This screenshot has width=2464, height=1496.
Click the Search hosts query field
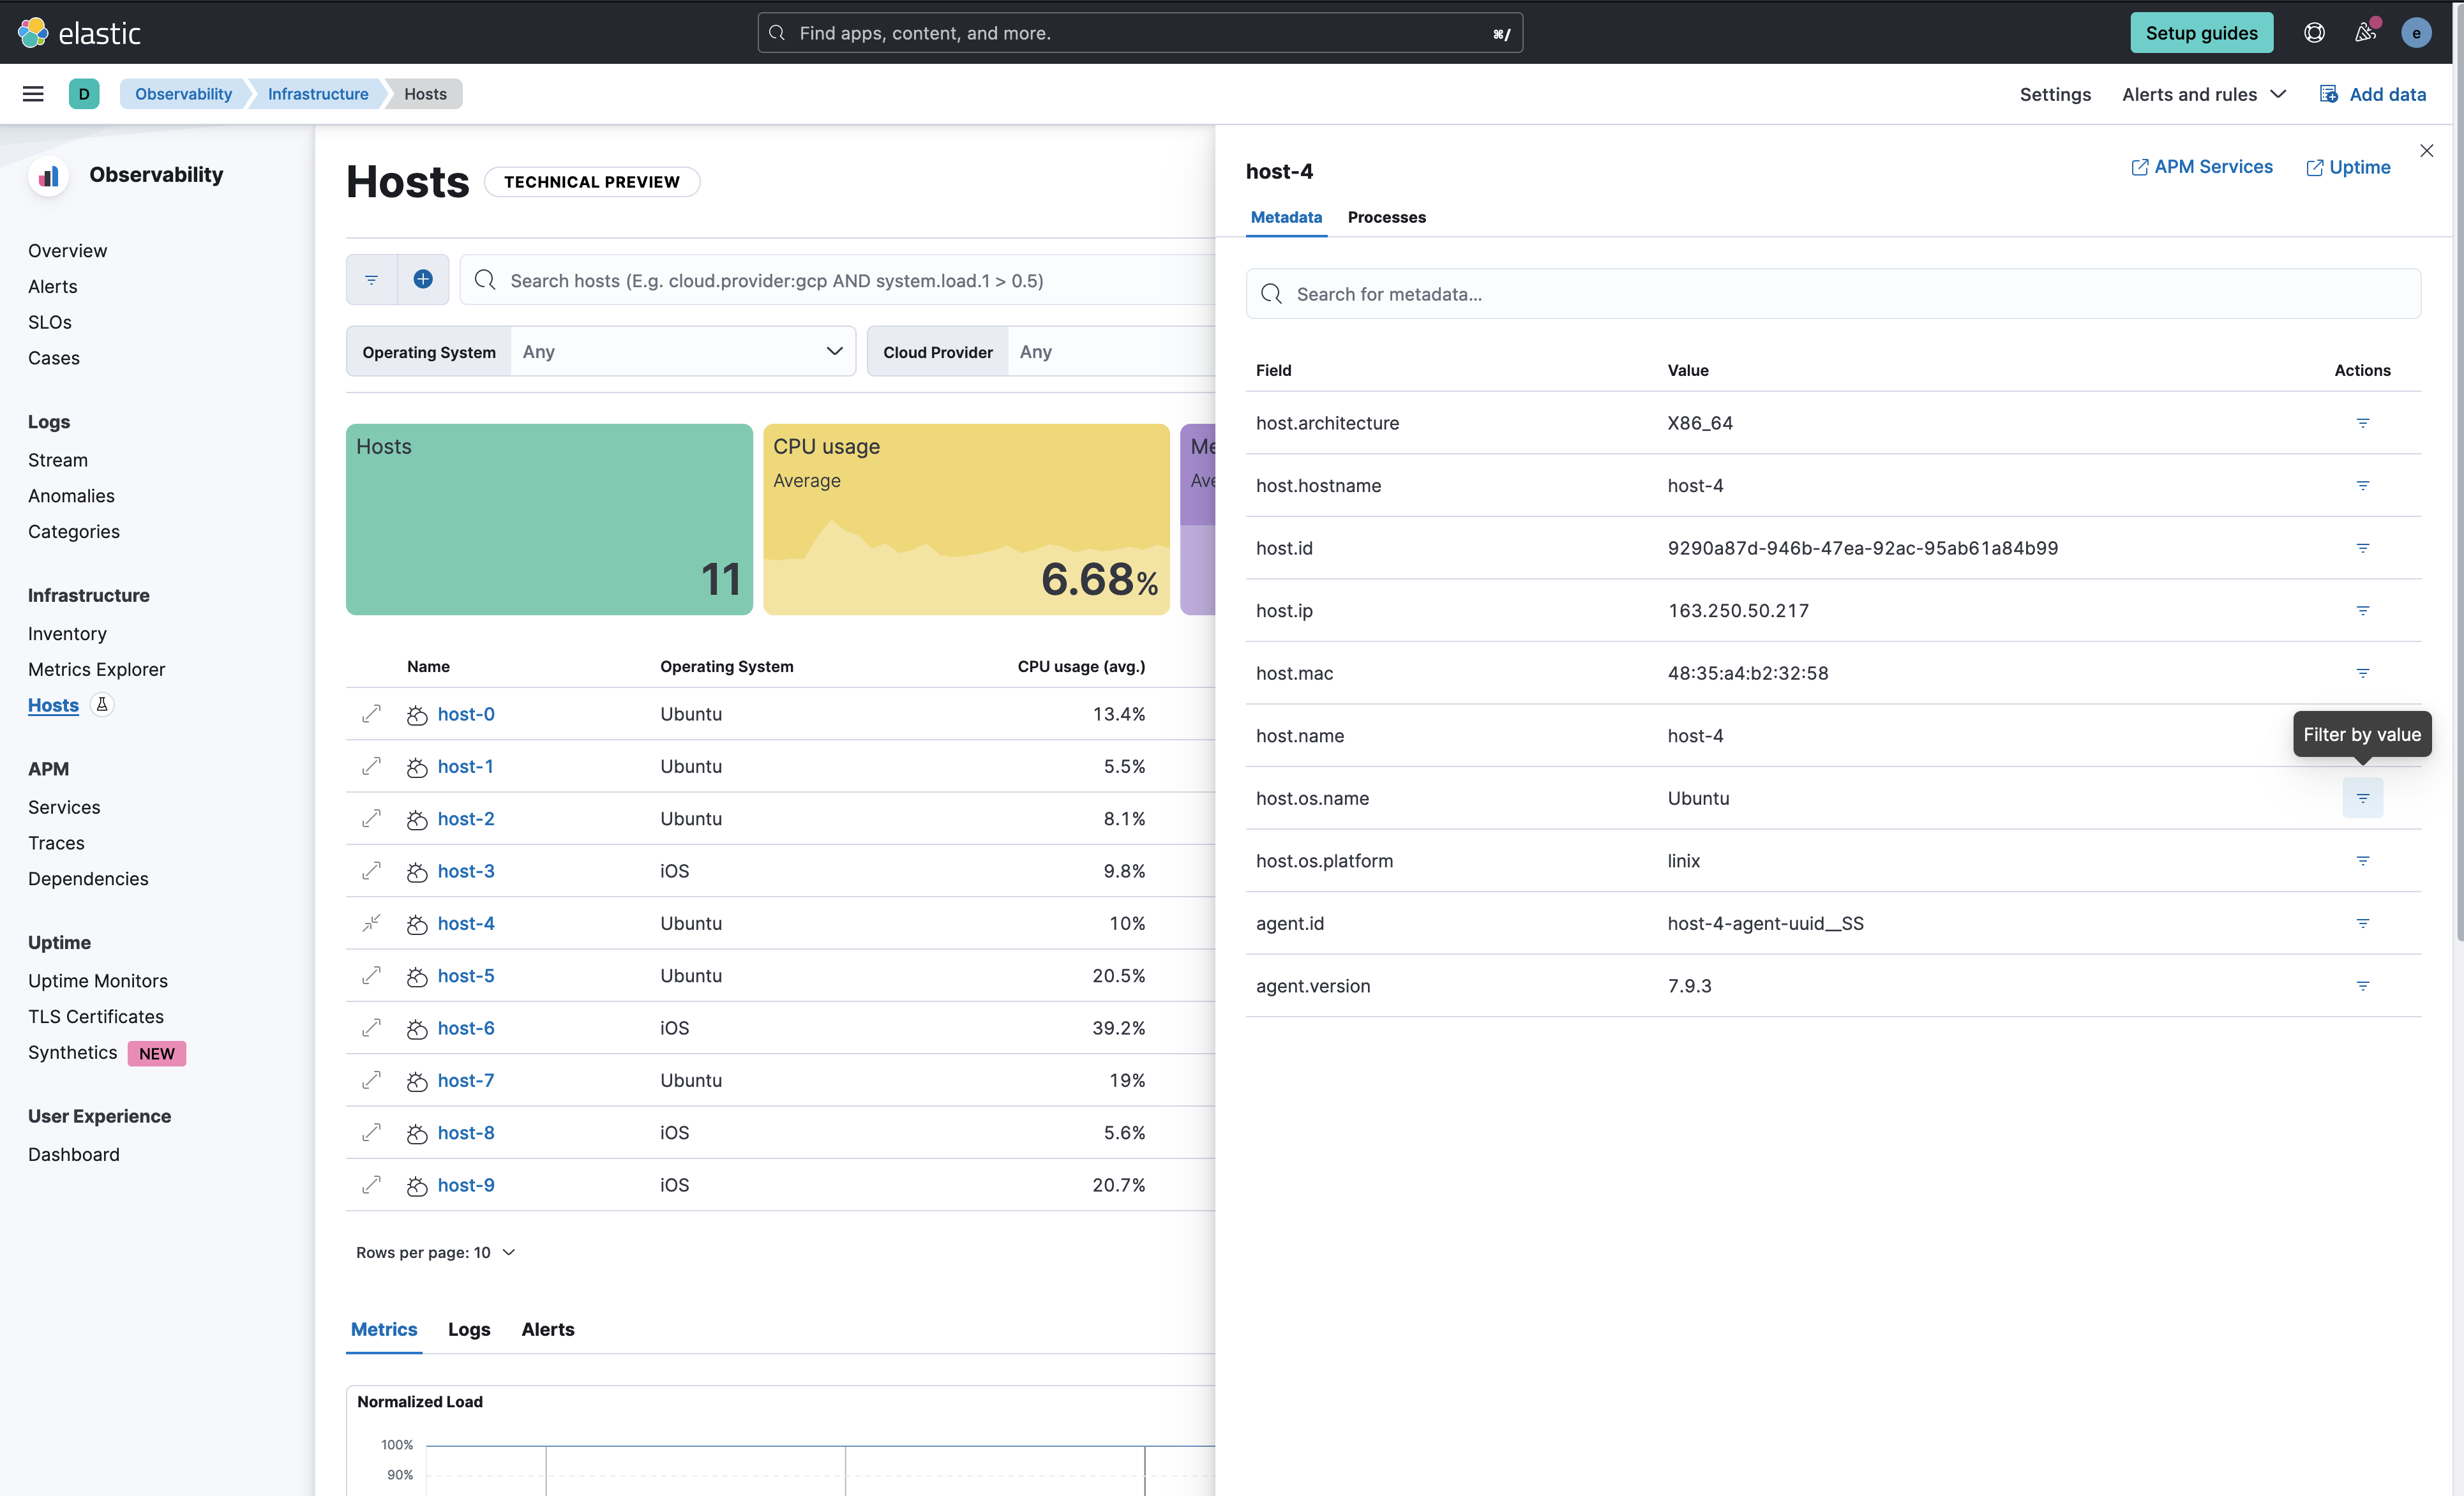[838, 280]
